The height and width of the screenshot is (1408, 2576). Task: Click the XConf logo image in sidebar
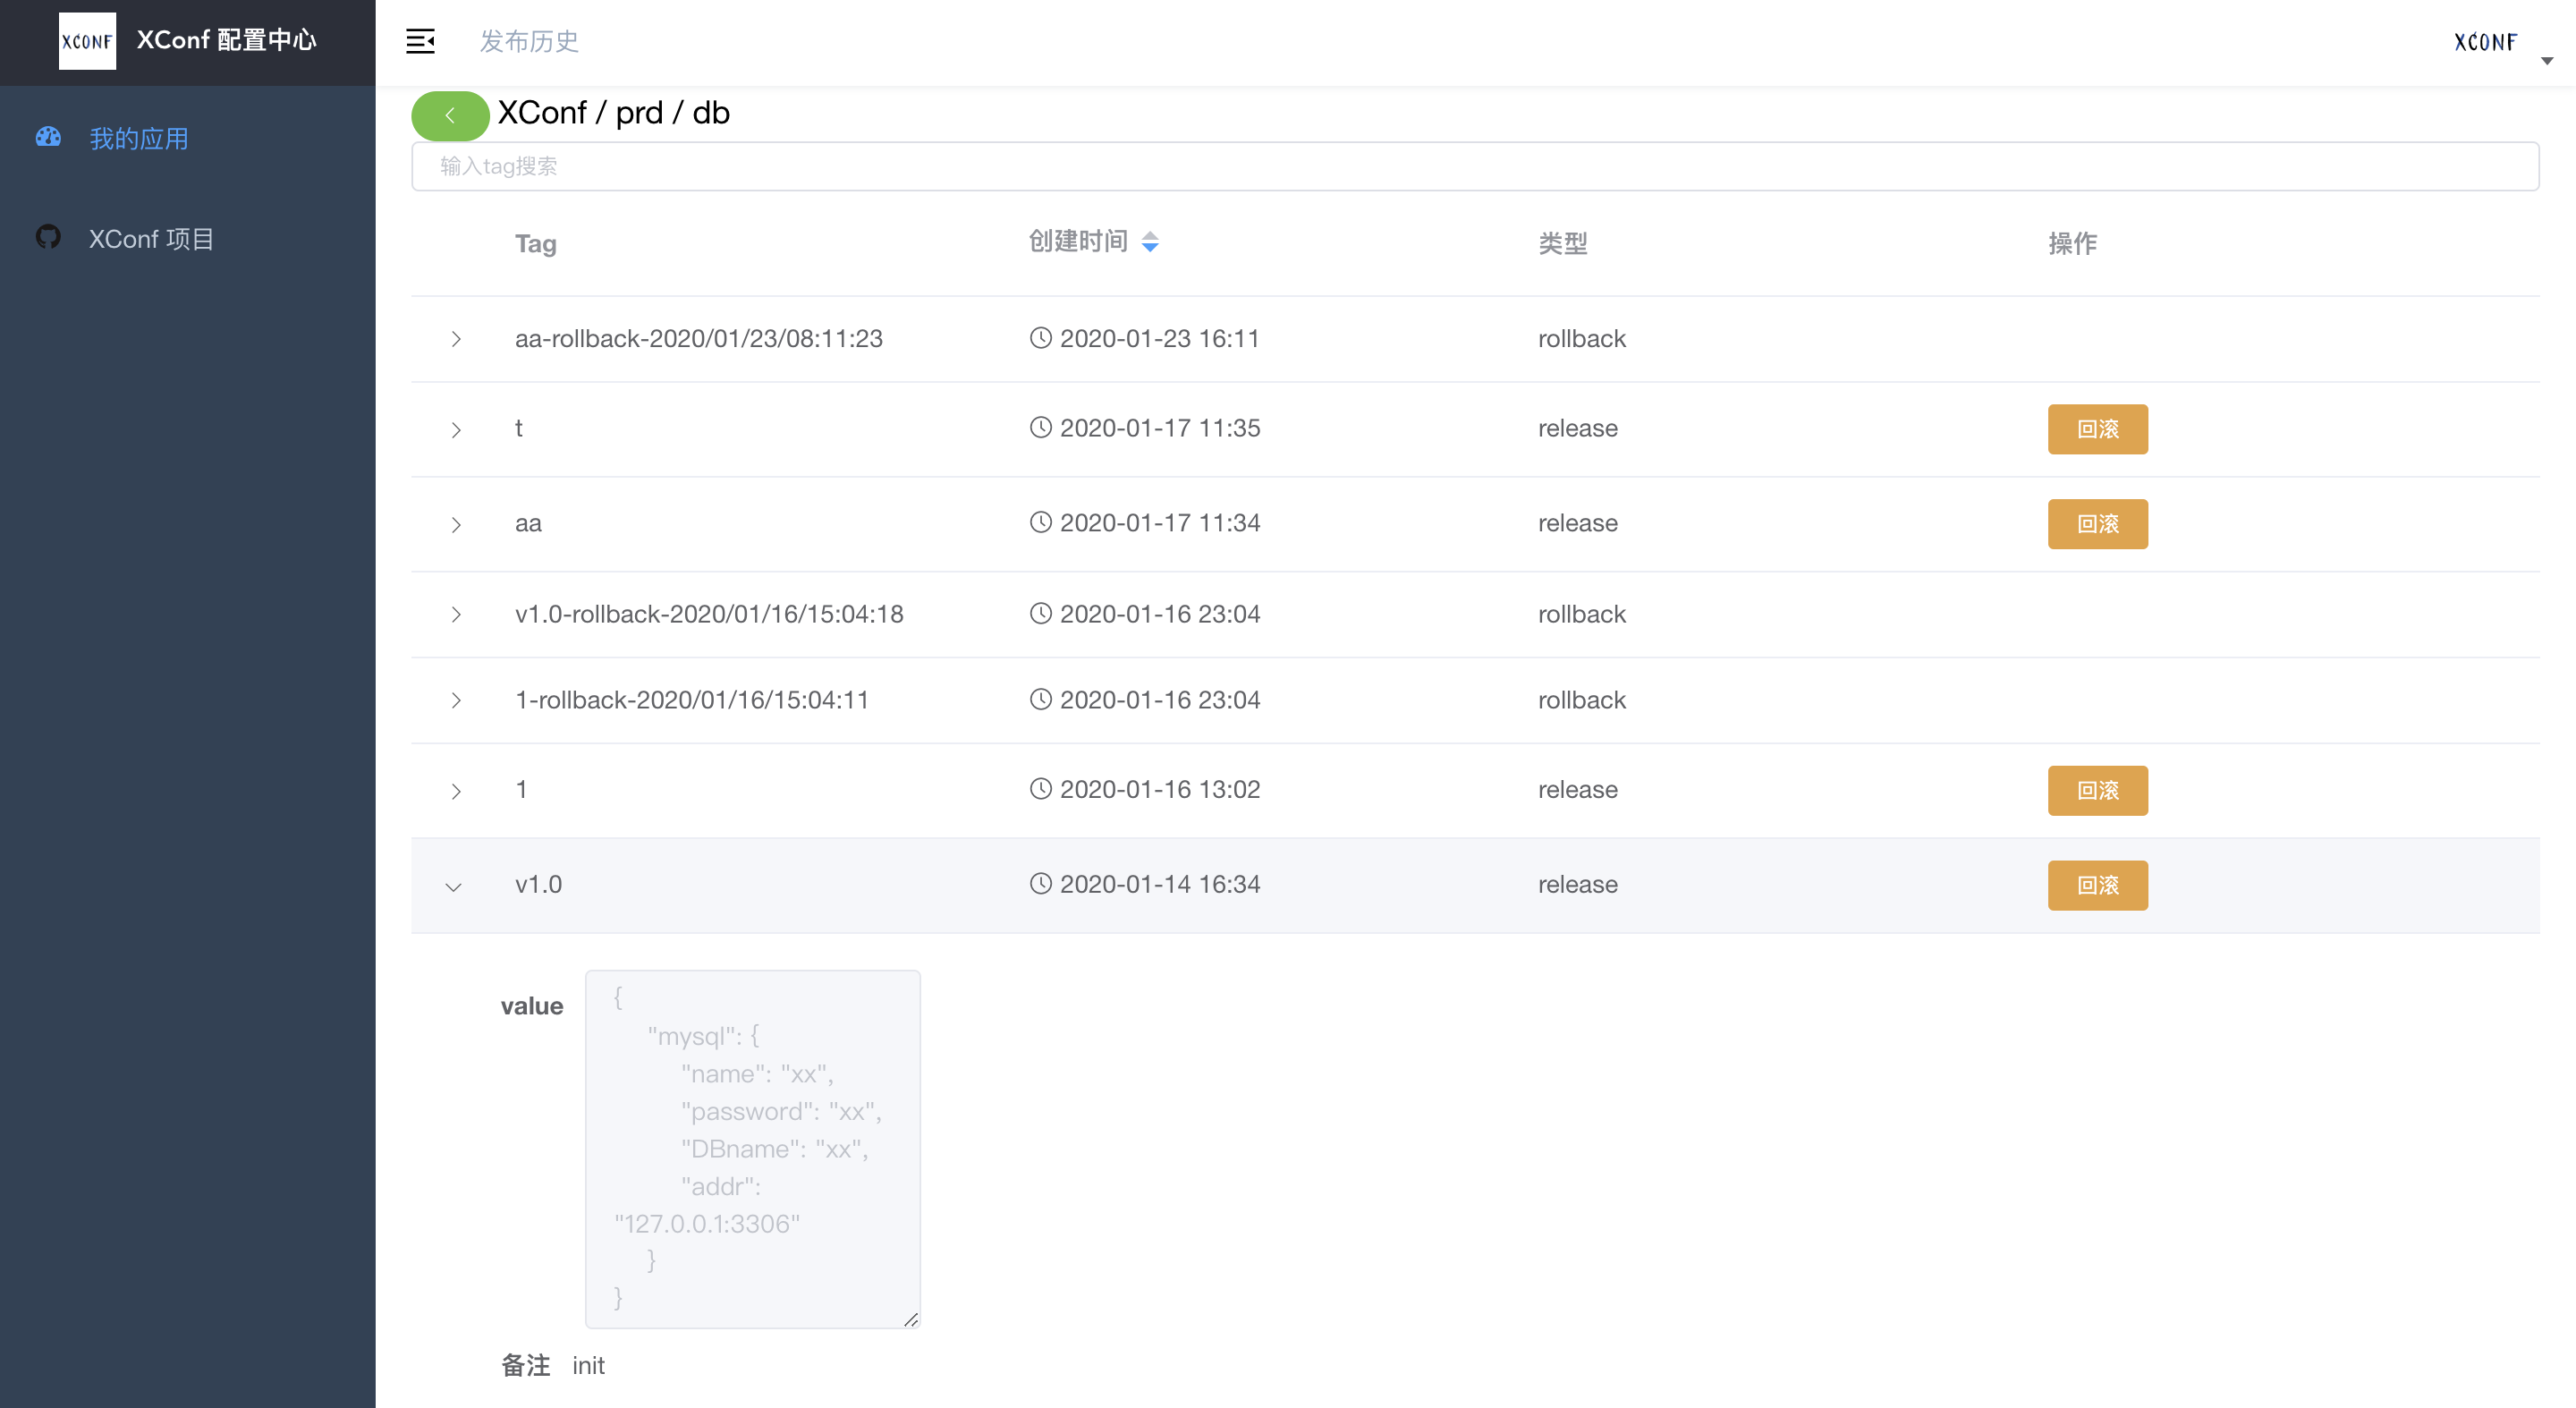[x=87, y=41]
